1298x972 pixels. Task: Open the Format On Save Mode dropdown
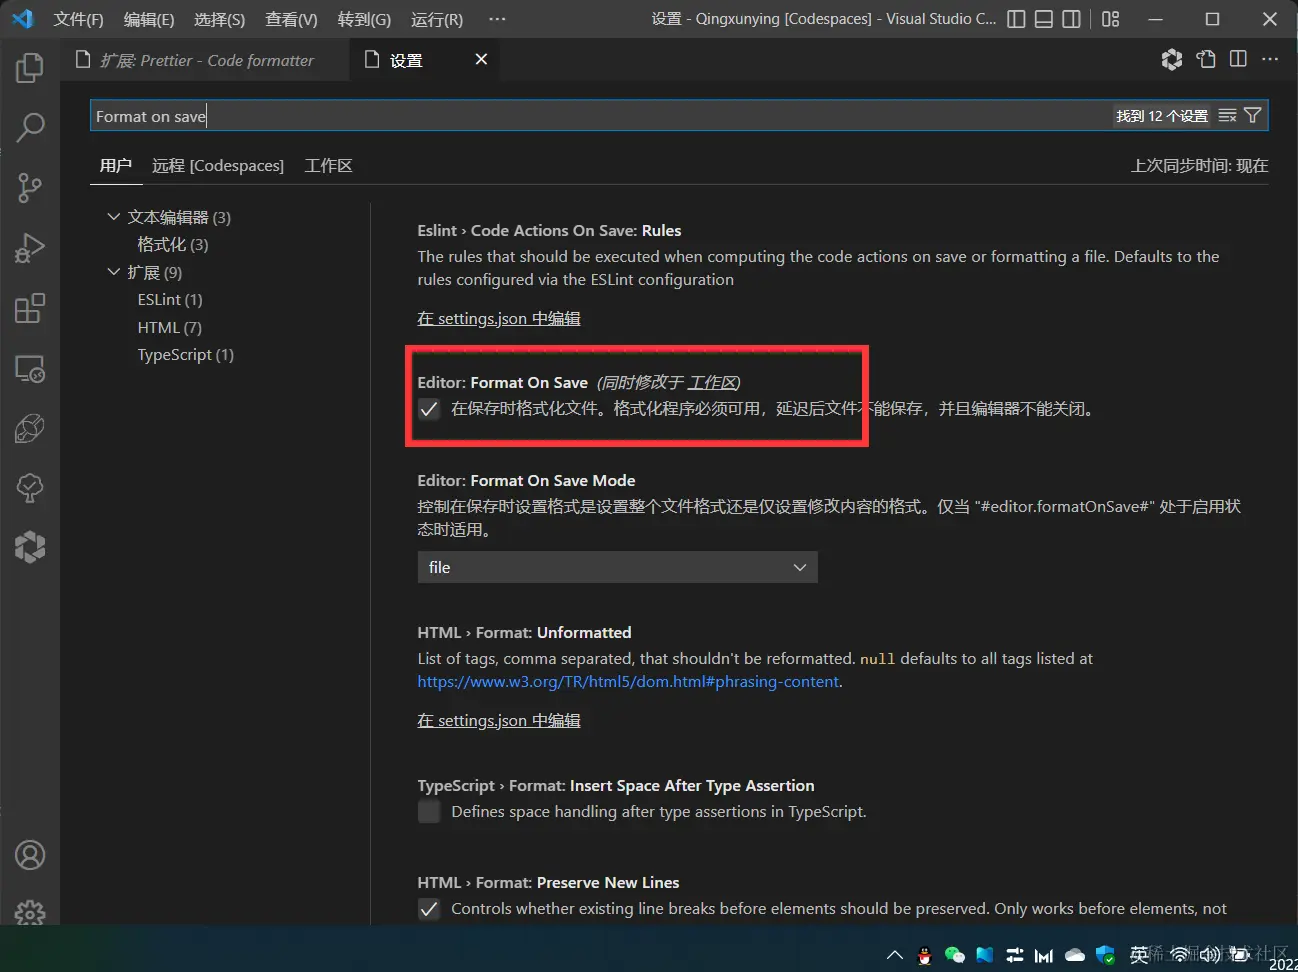617,567
